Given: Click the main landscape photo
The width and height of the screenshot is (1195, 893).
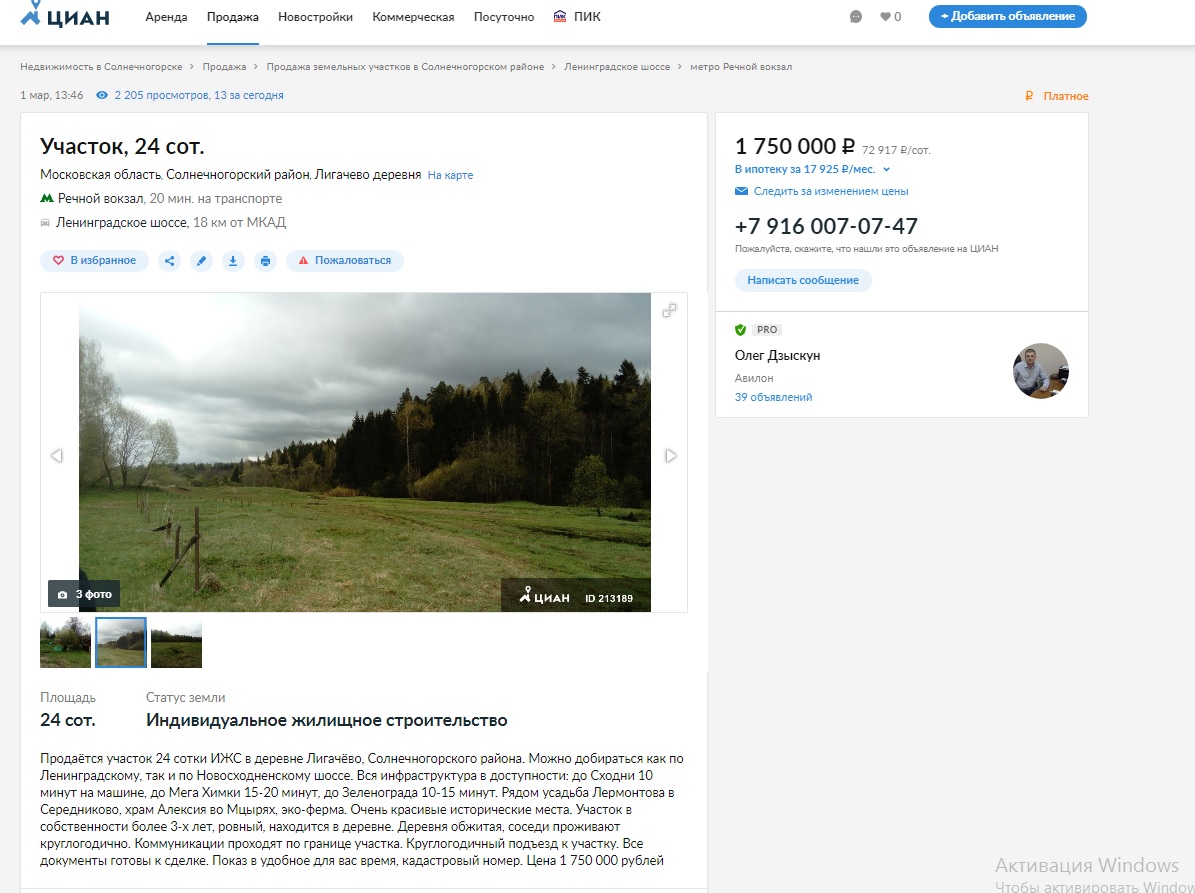Looking at the screenshot, I should click(365, 452).
